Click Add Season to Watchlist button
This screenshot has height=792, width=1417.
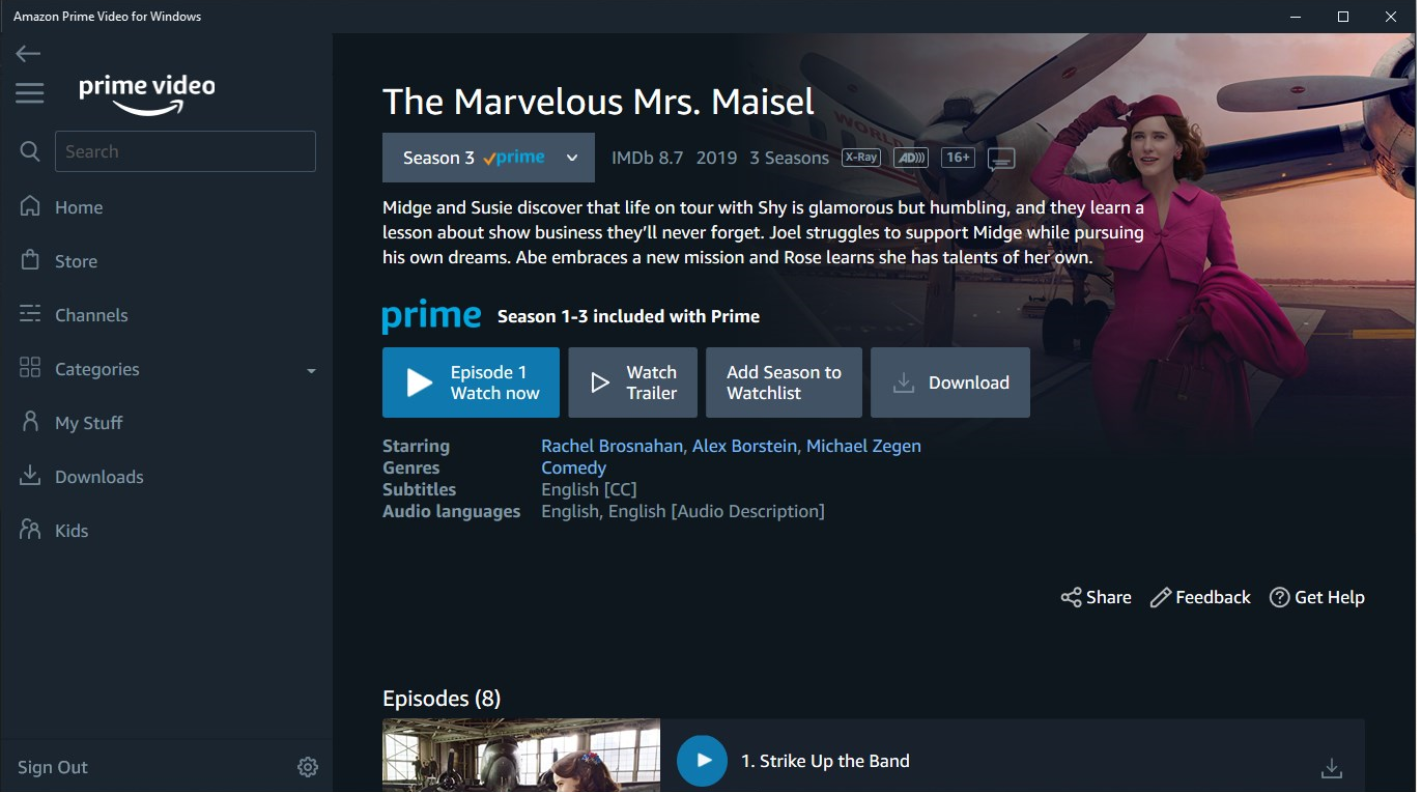(784, 382)
